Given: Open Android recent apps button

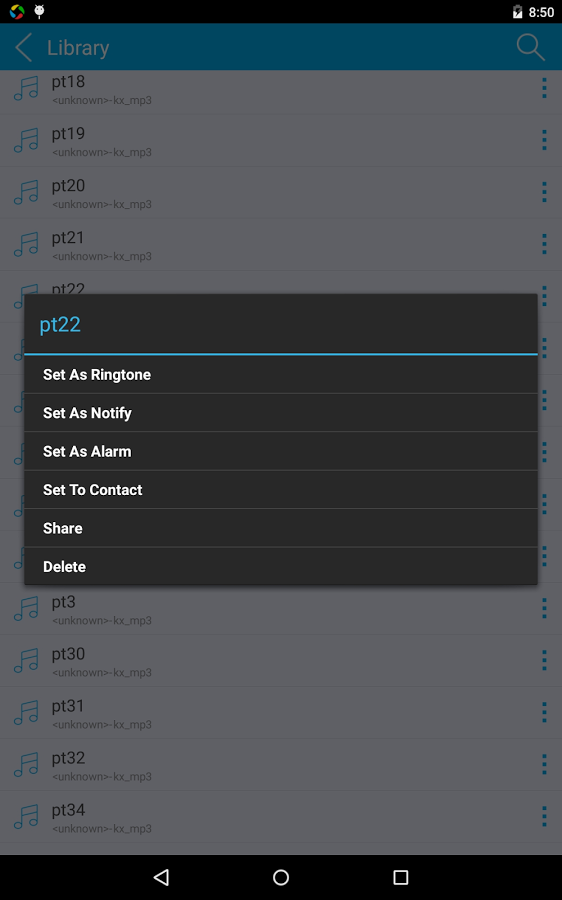Looking at the screenshot, I should click(401, 877).
